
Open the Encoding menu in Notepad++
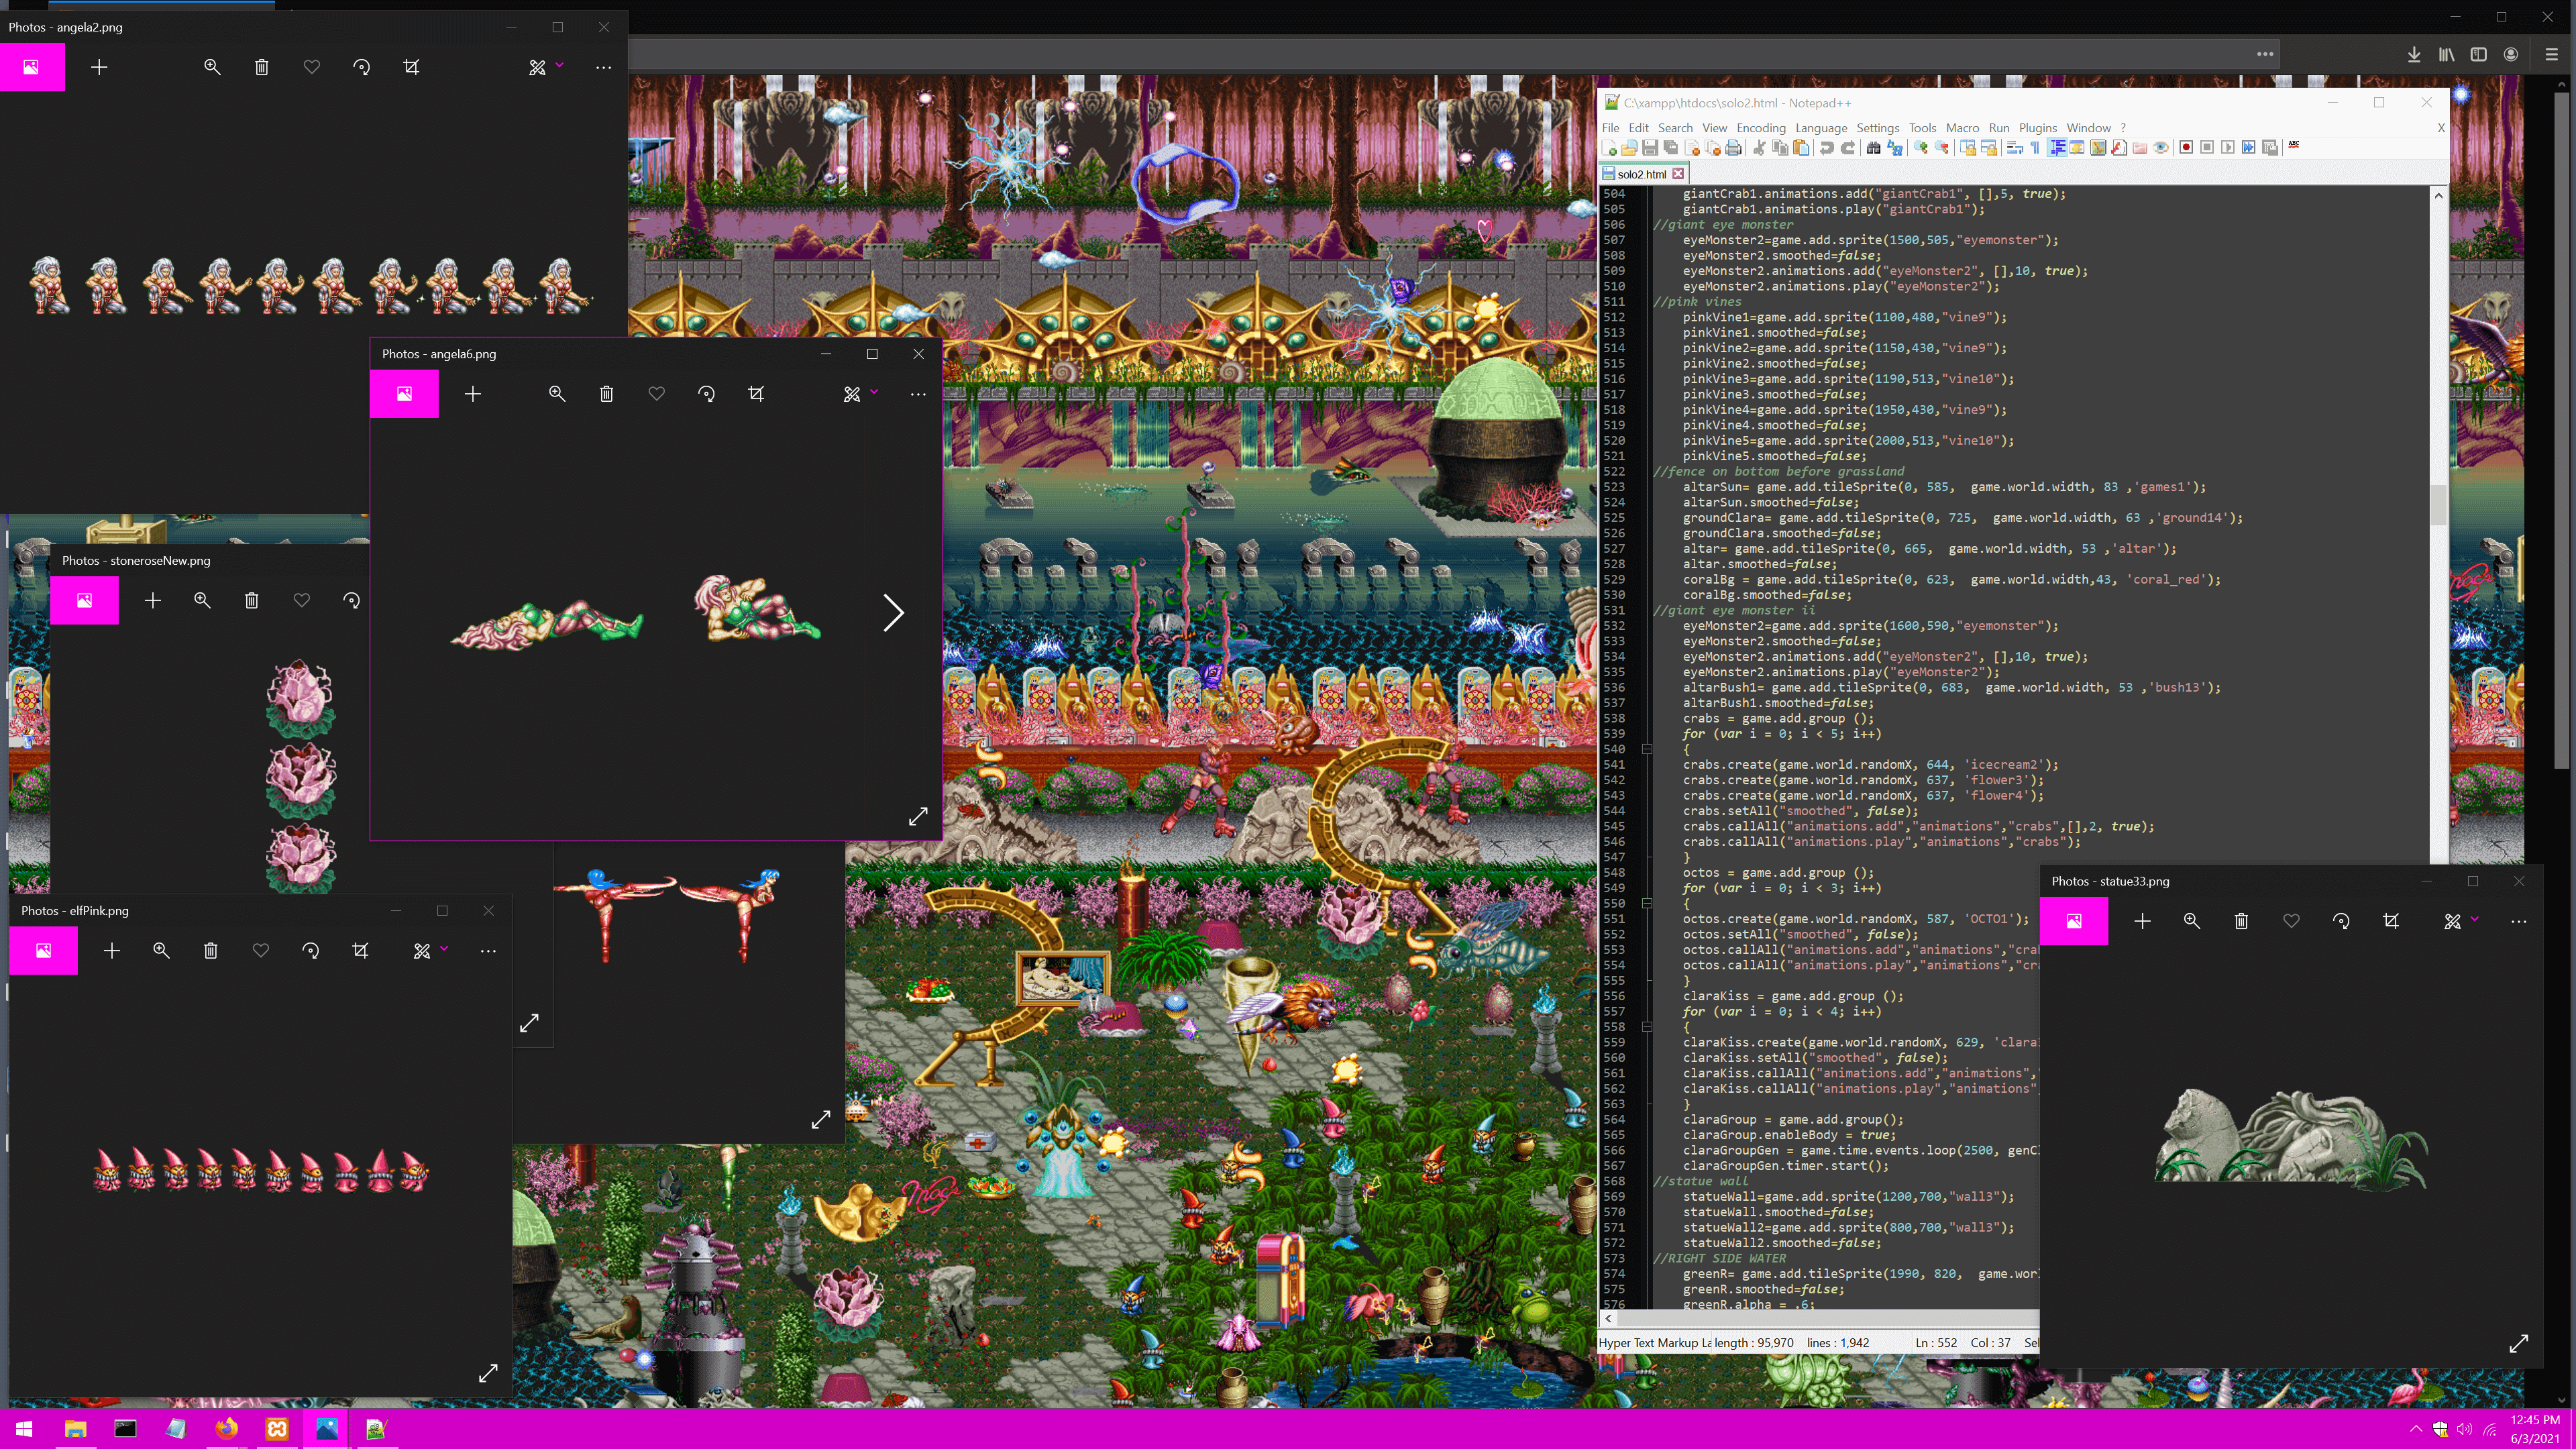(1761, 128)
